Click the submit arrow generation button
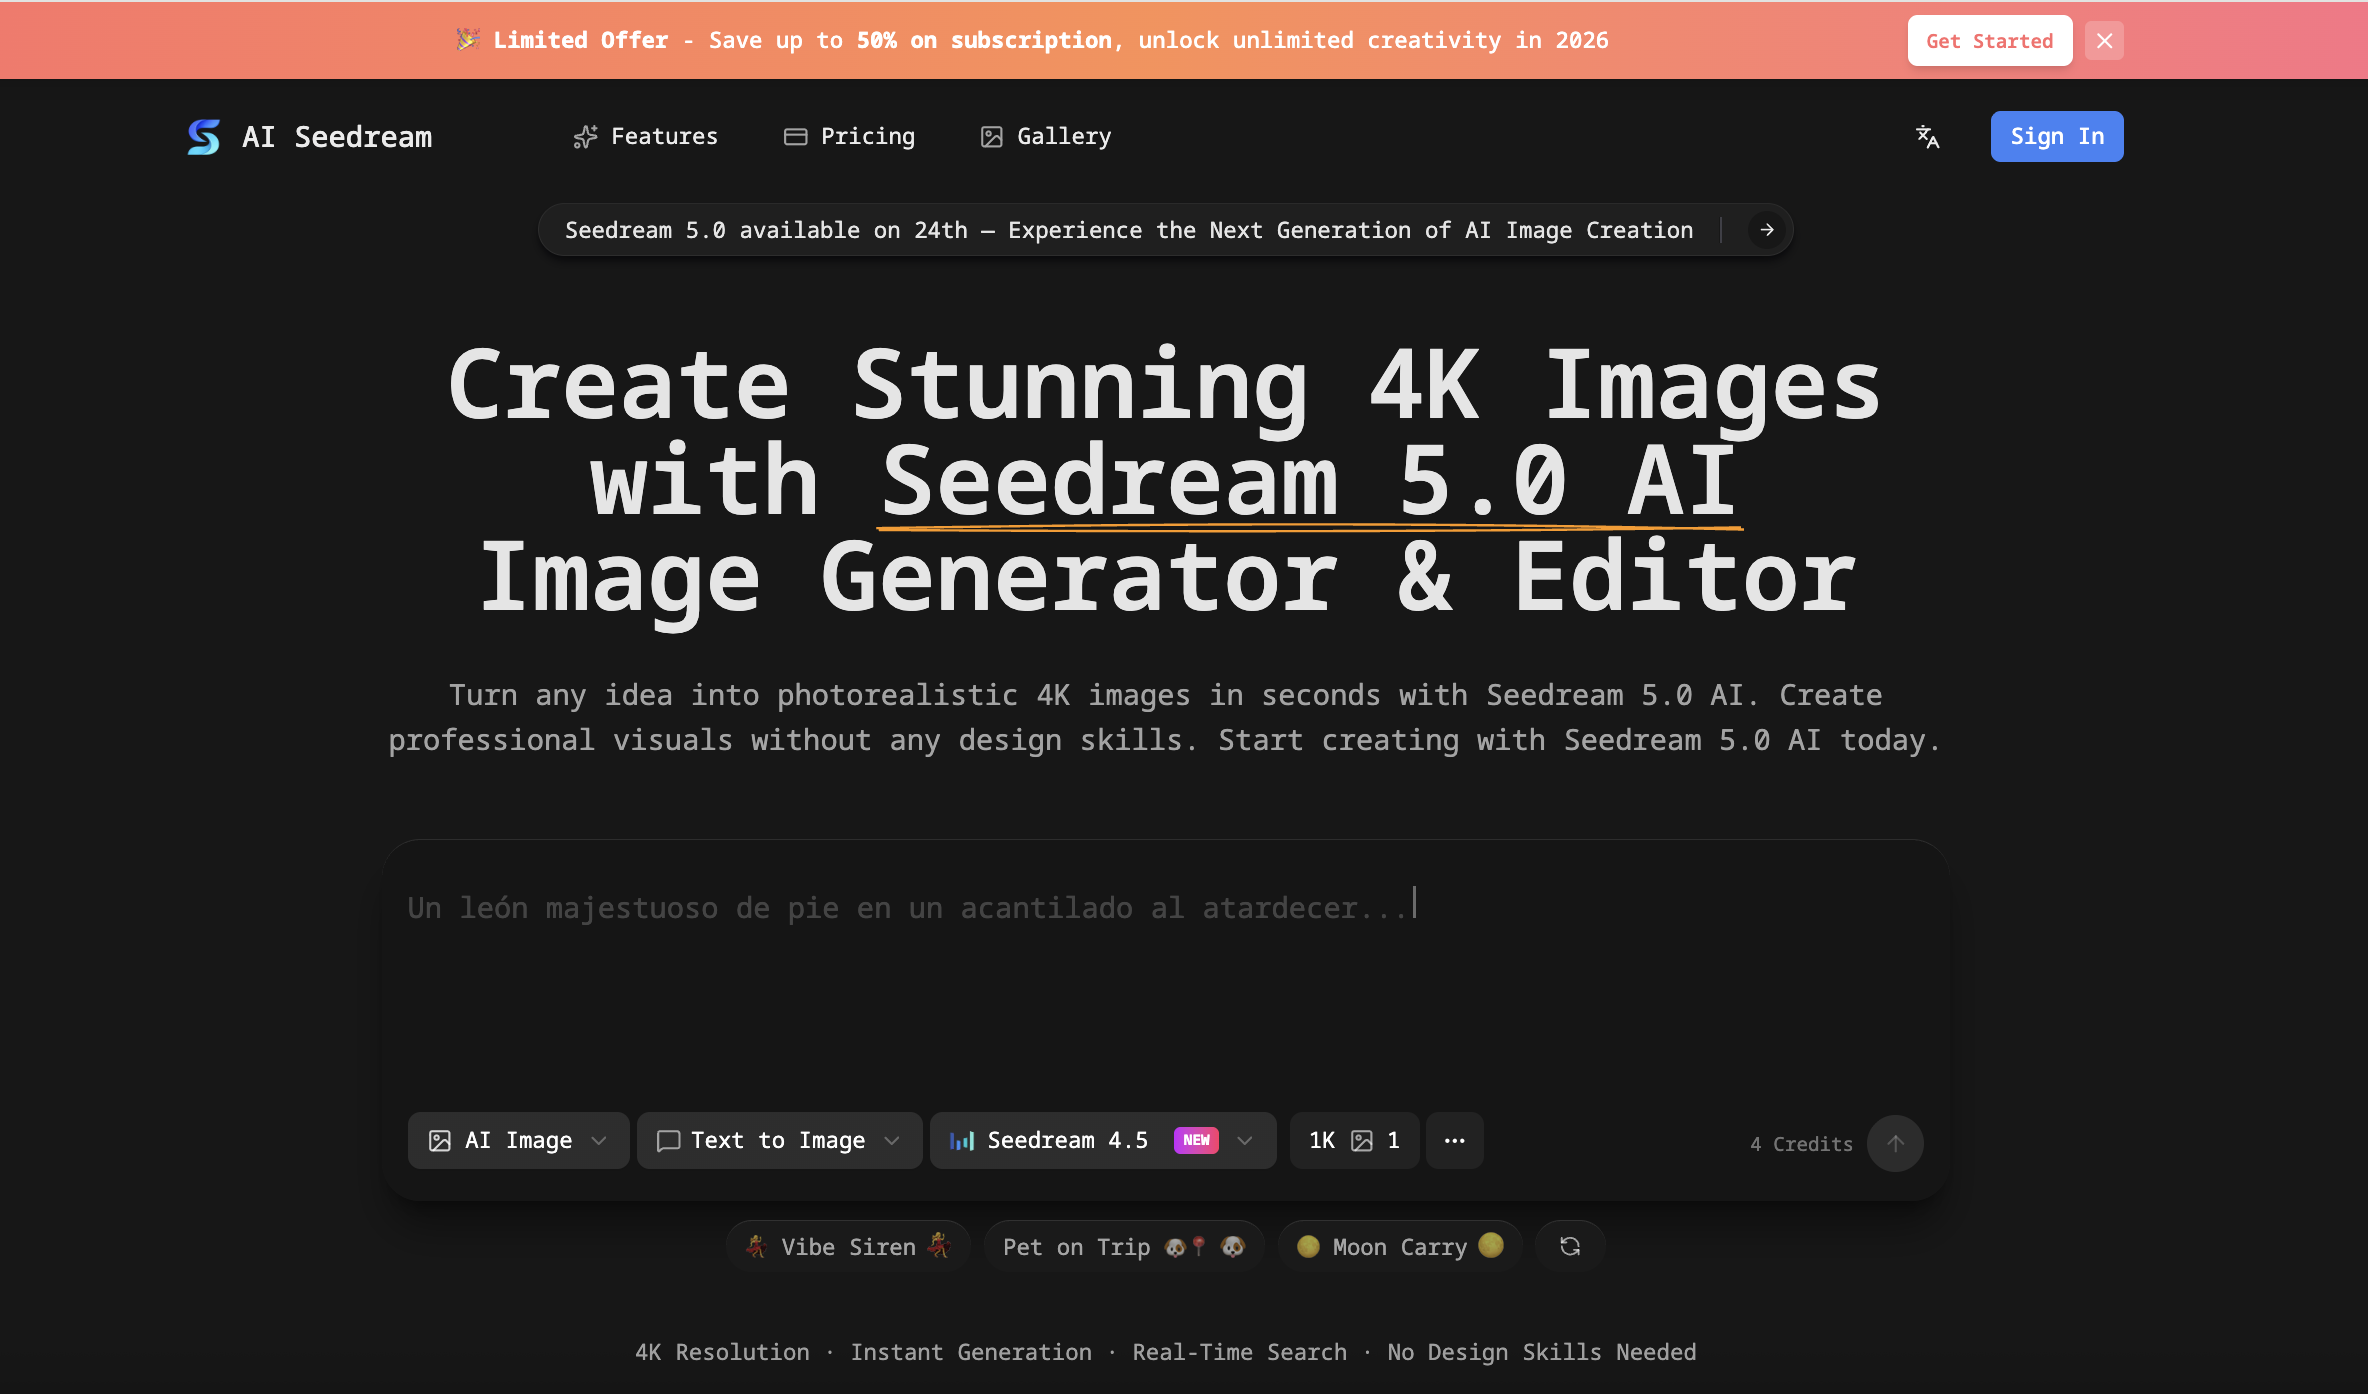This screenshot has width=2368, height=1394. (1895, 1143)
